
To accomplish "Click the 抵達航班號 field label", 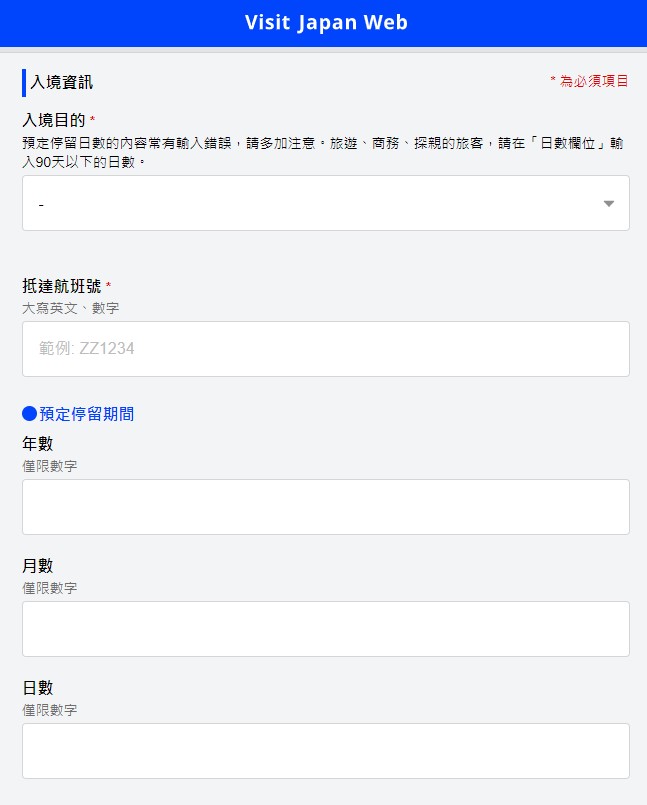I will click(x=61, y=286).
